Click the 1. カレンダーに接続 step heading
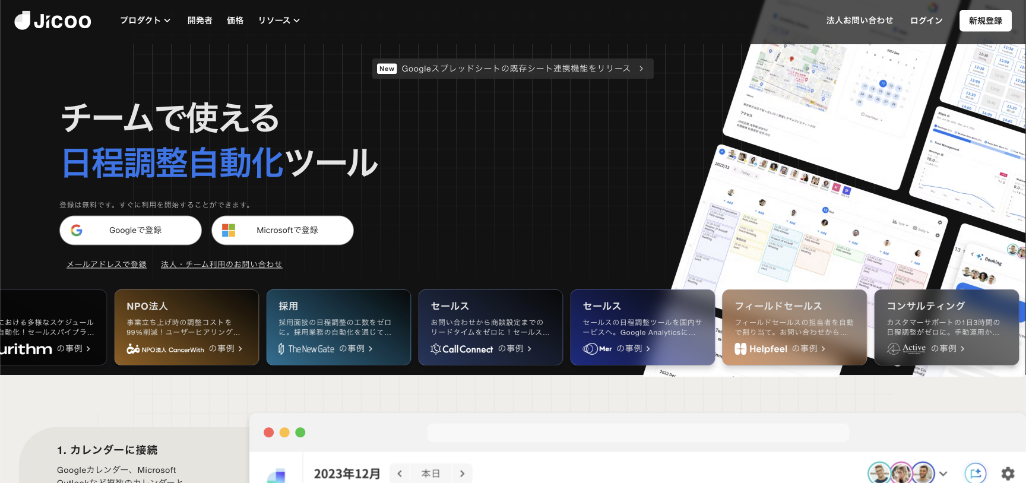The height and width of the screenshot is (483, 1026). [x=107, y=450]
